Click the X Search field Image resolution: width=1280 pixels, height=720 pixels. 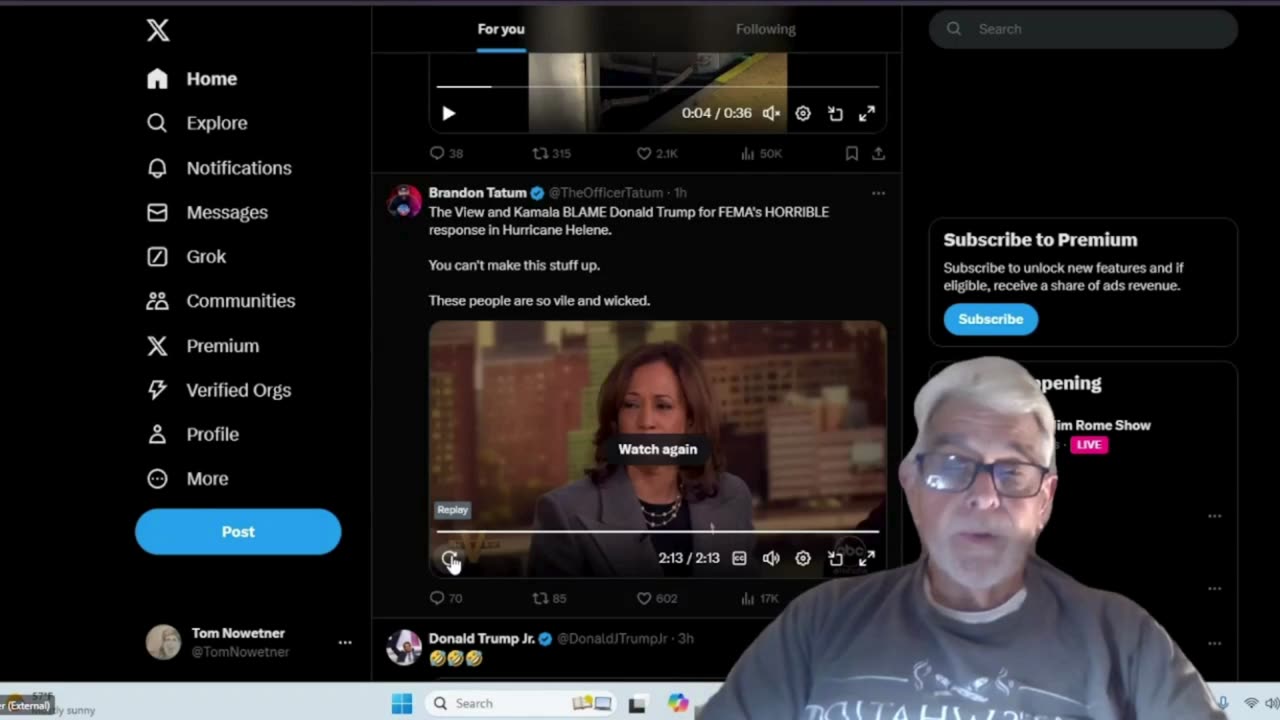point(1083,29)
